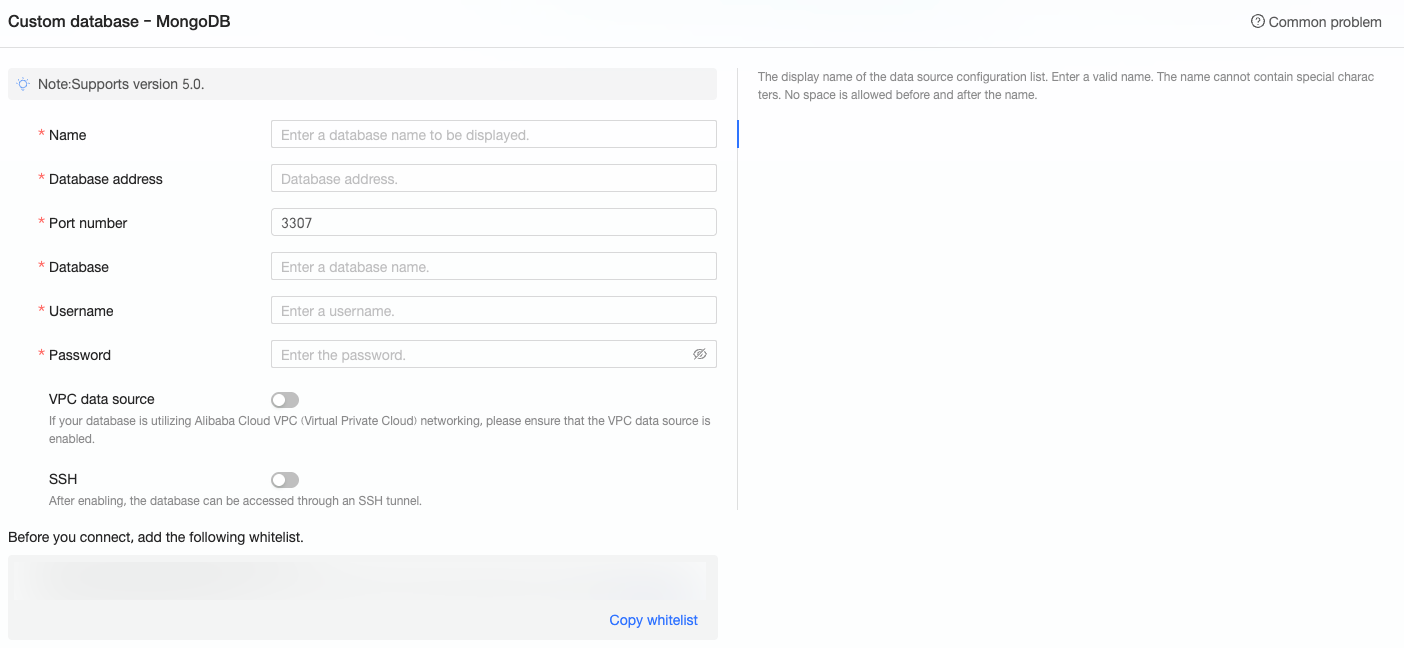Click the VPC data source label
Viewport: 1404px width, 648px height.
102,399
